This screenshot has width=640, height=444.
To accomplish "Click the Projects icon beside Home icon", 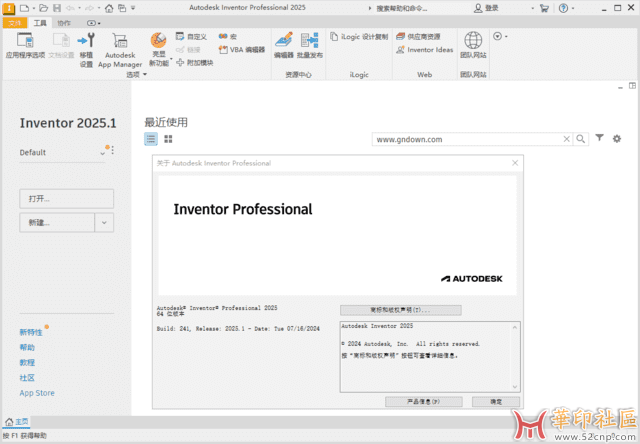I will [122, 8].
